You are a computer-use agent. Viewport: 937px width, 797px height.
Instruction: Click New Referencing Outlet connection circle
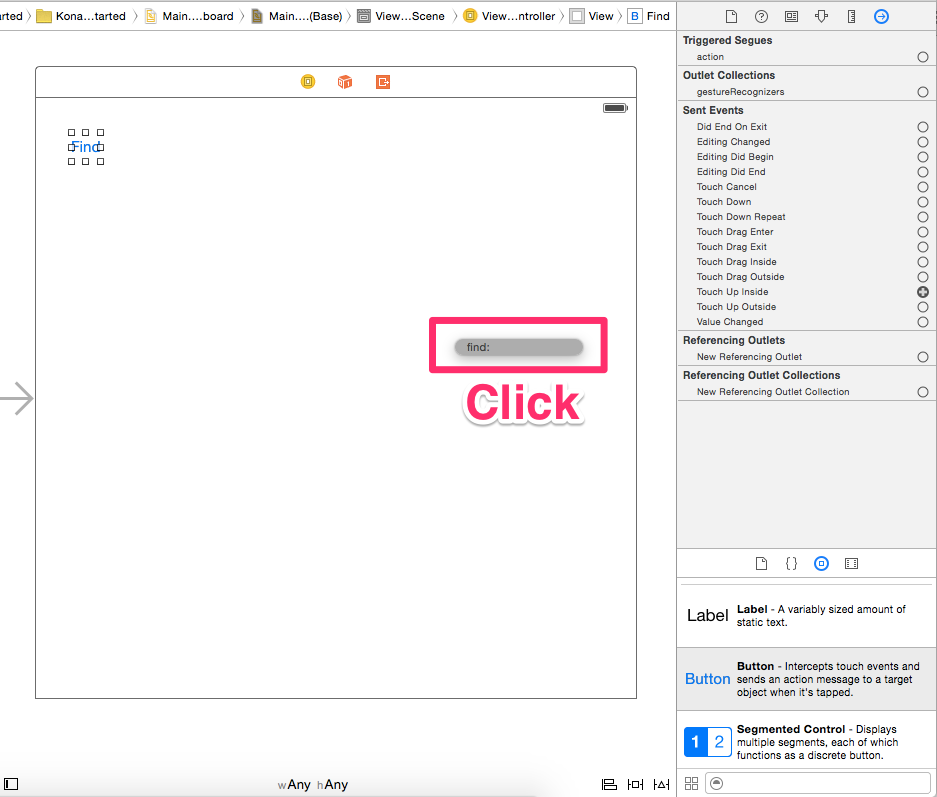[923, 357]
